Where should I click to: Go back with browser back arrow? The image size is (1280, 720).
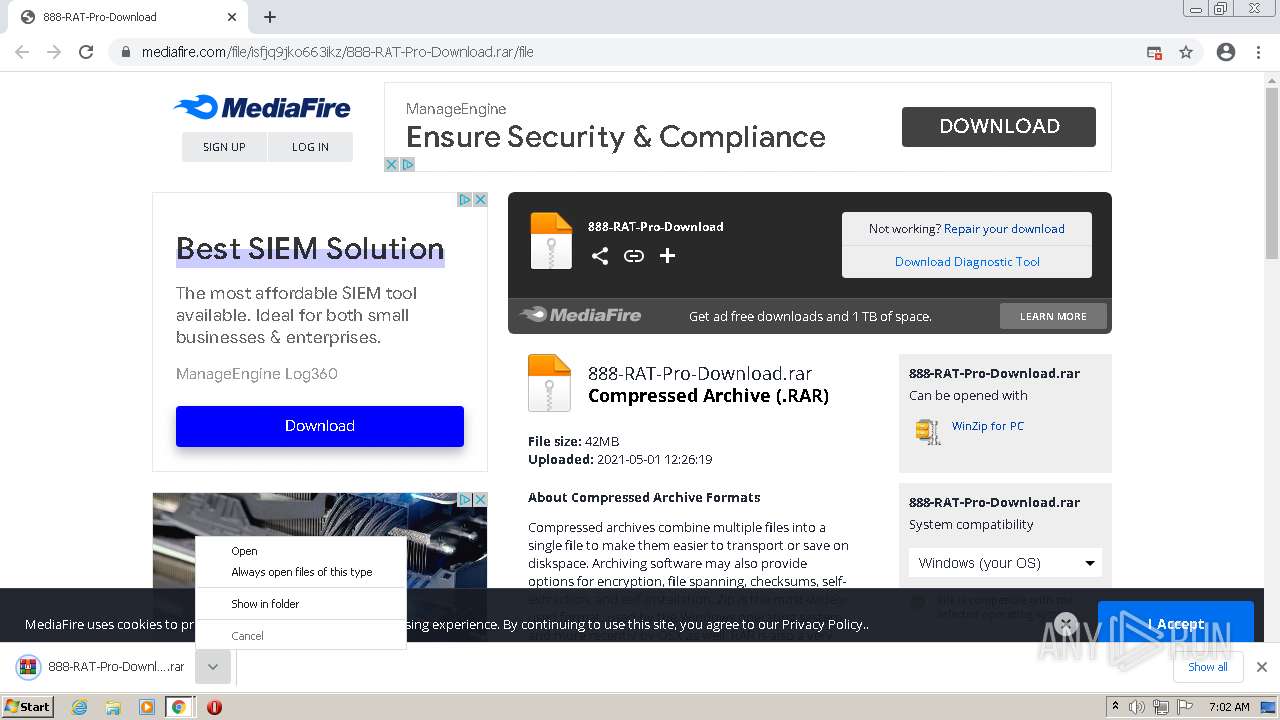(x=22, y=52)
